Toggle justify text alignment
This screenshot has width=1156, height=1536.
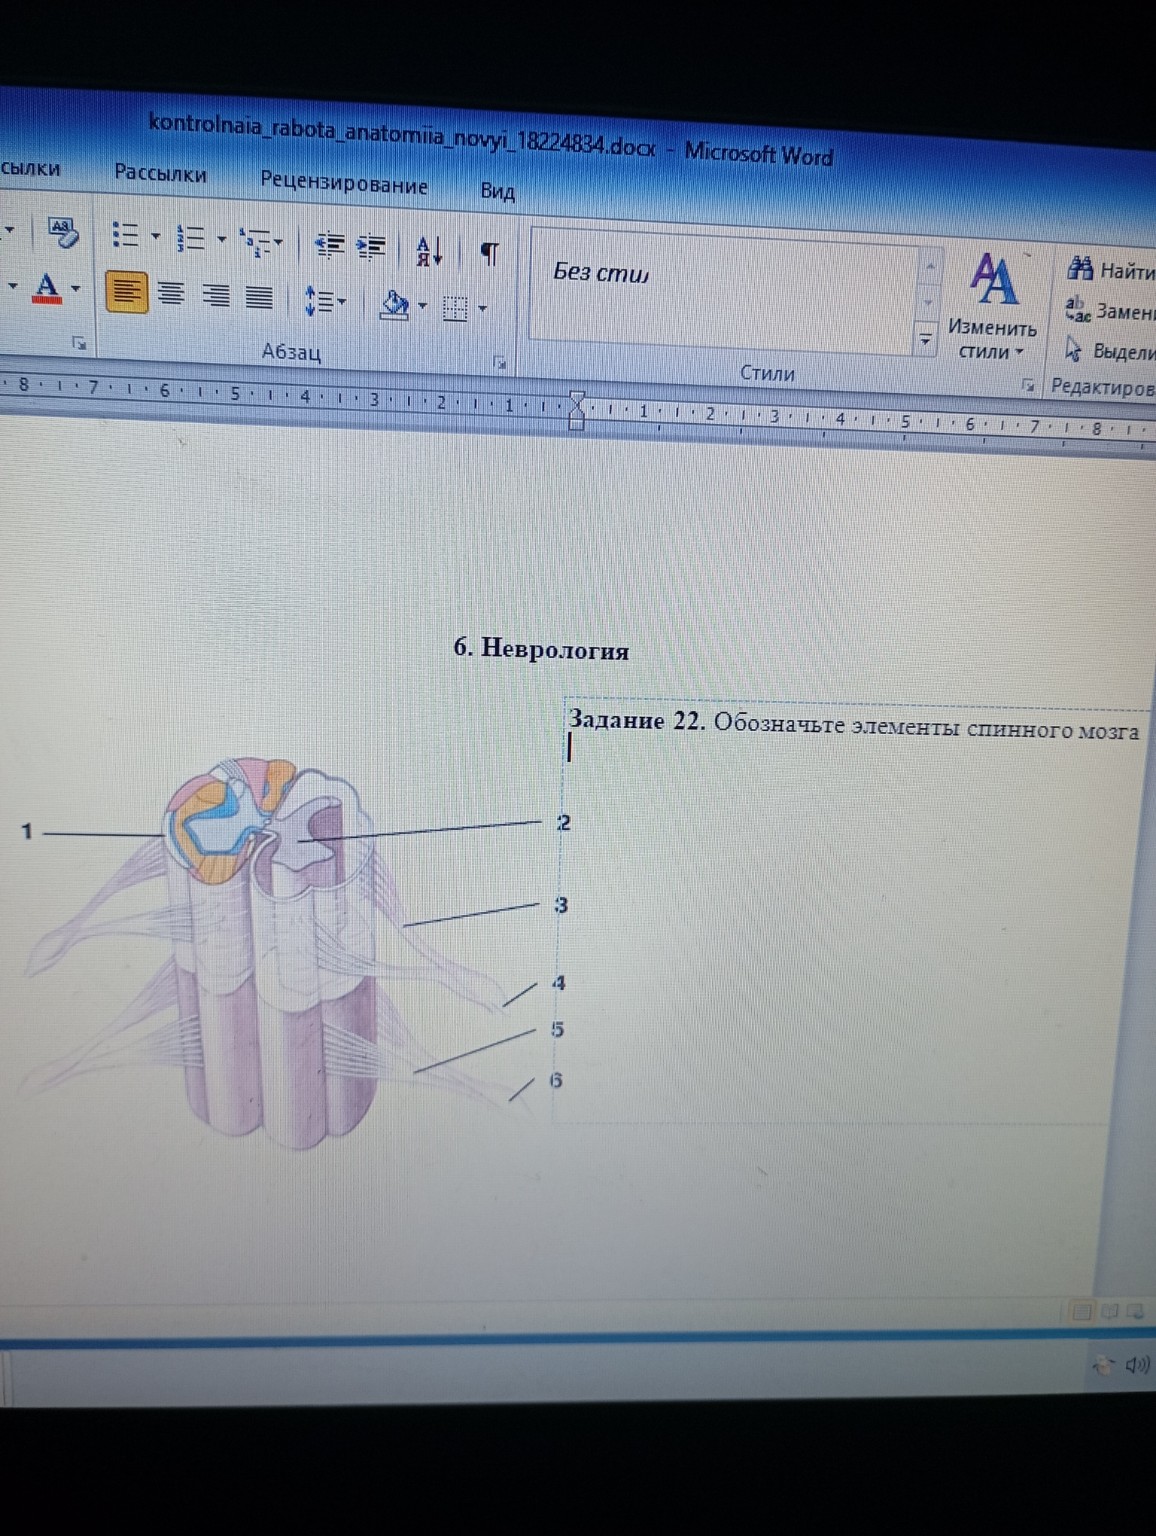(259, 298)
